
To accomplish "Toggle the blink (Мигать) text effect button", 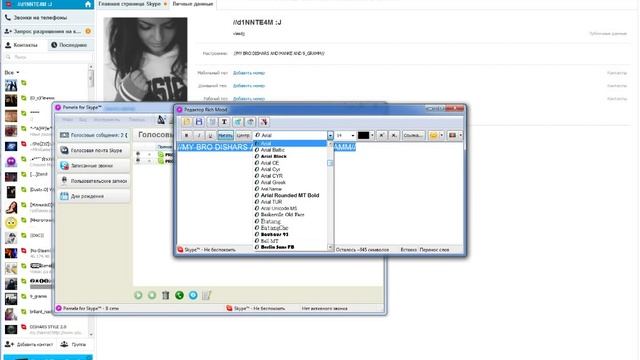I will [225, 136].
